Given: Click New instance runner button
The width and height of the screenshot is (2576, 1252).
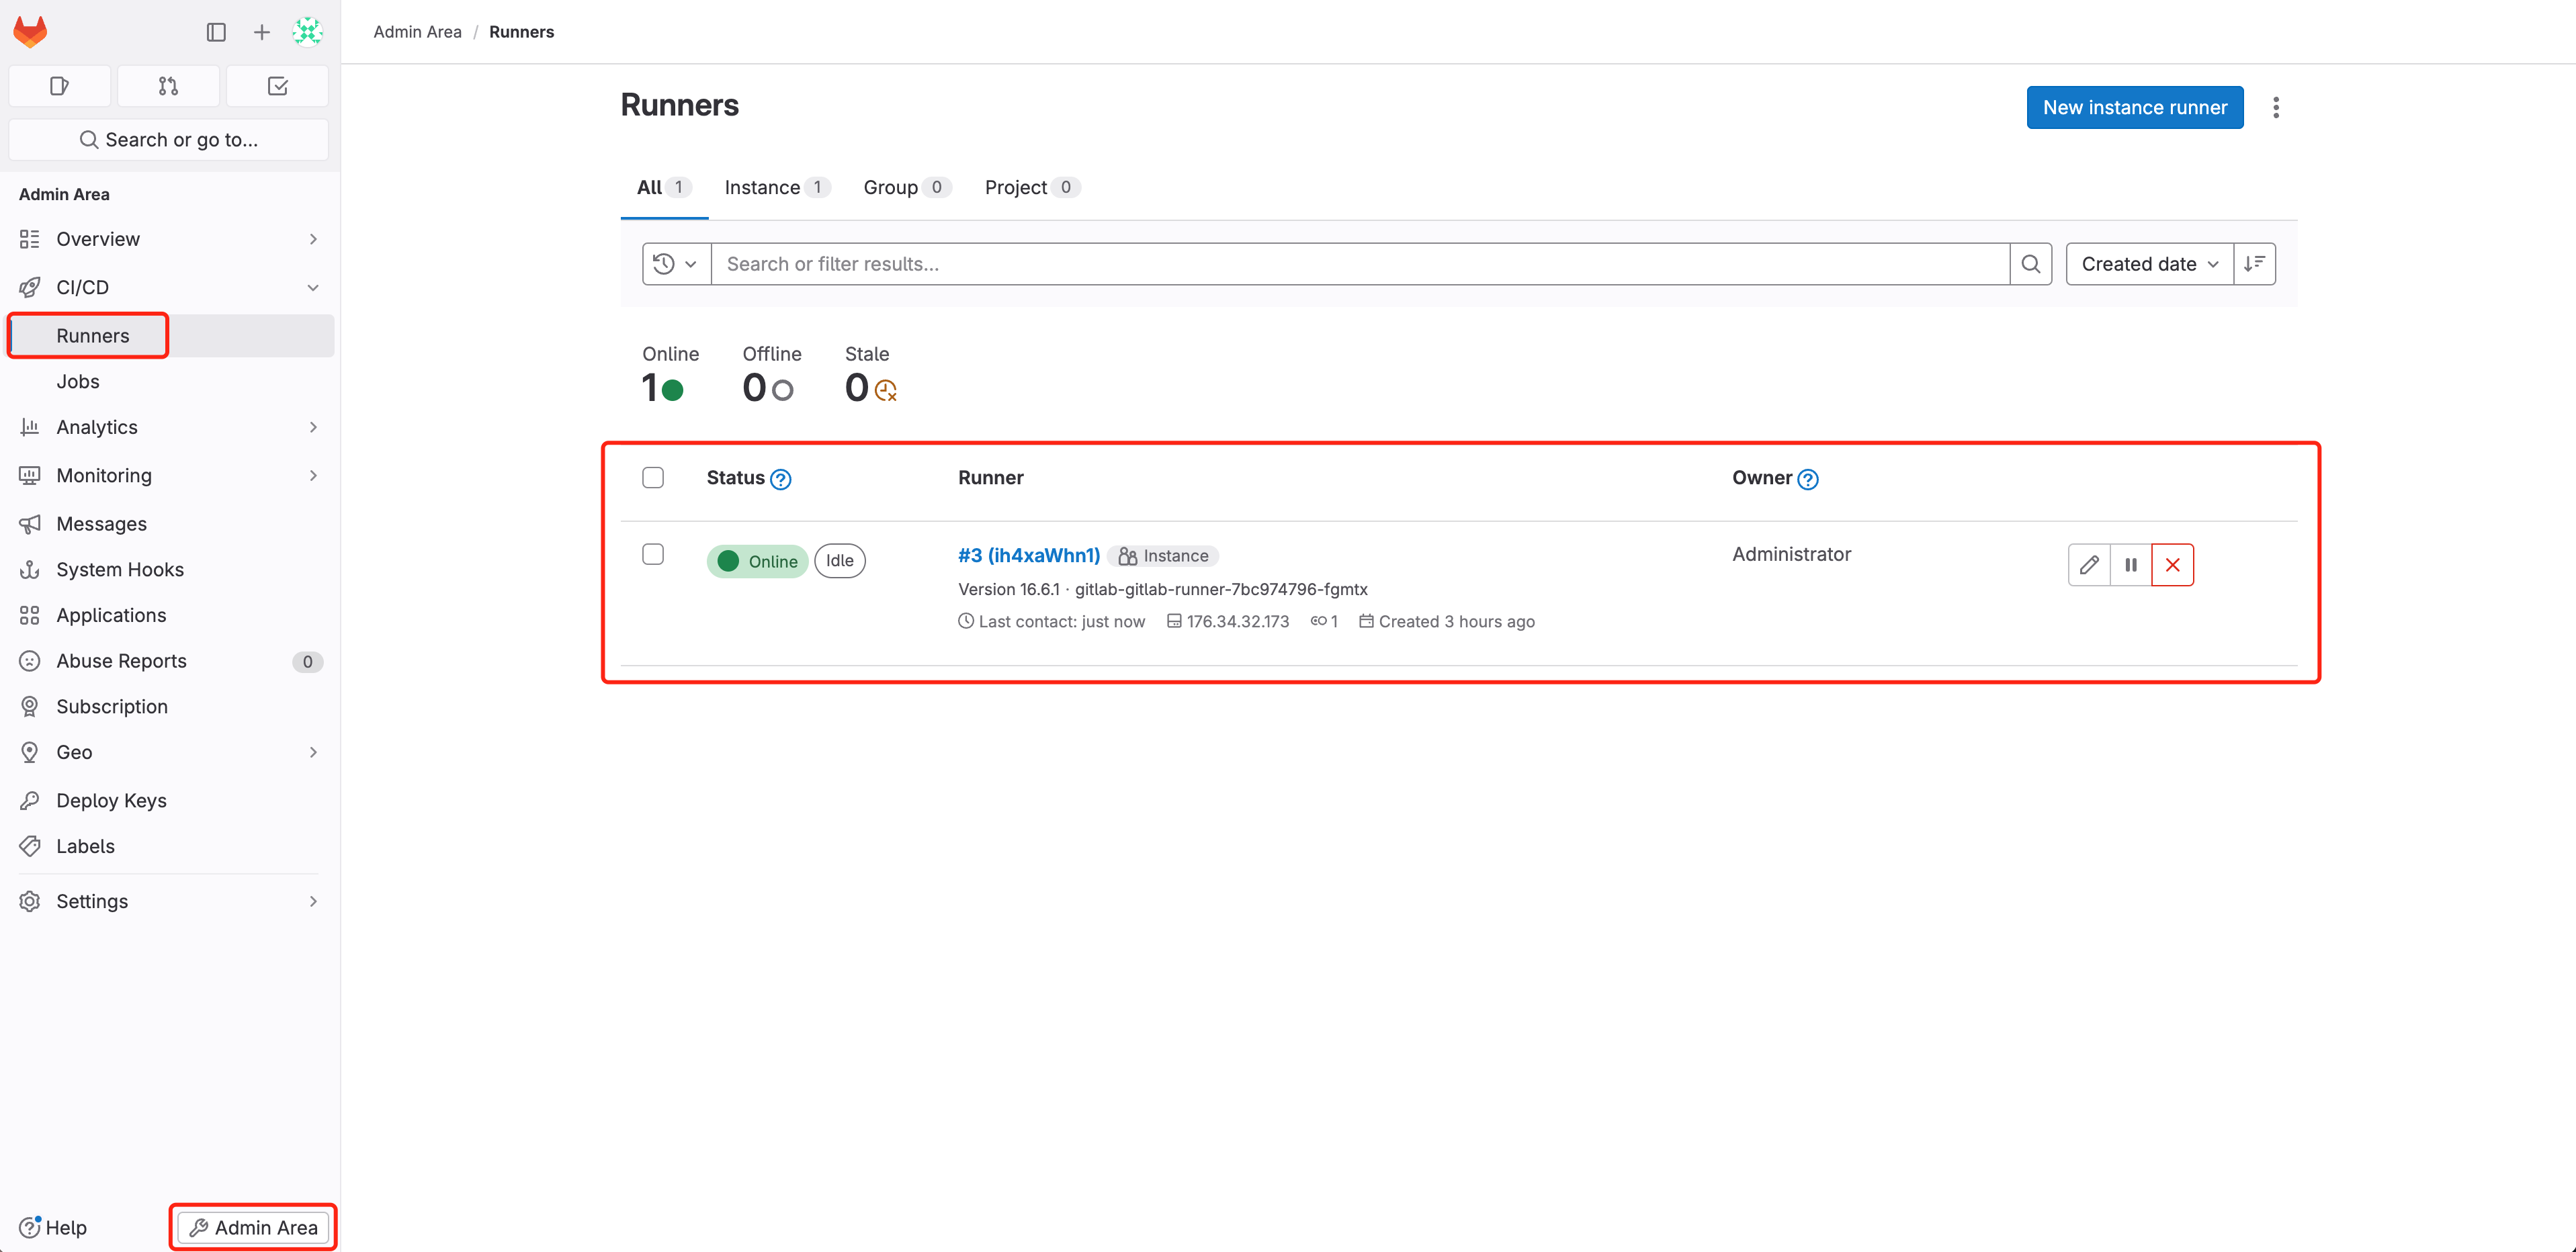Looking at the screenshot, I should pyautogui.click(x=2134, y=107).
